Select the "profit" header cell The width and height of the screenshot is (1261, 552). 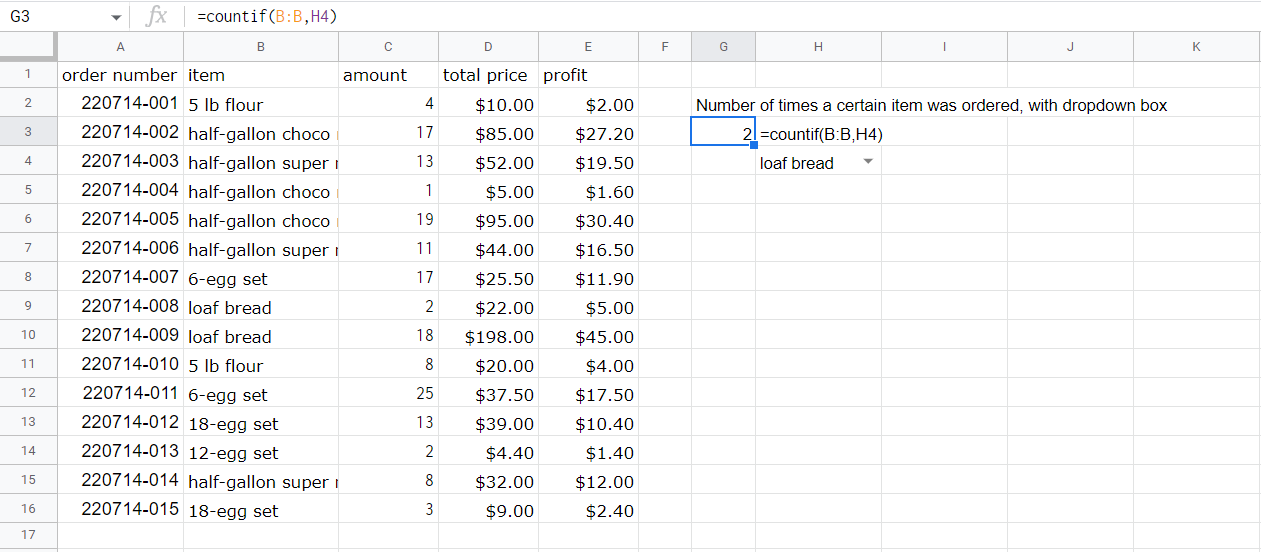(x=588, y=75)
